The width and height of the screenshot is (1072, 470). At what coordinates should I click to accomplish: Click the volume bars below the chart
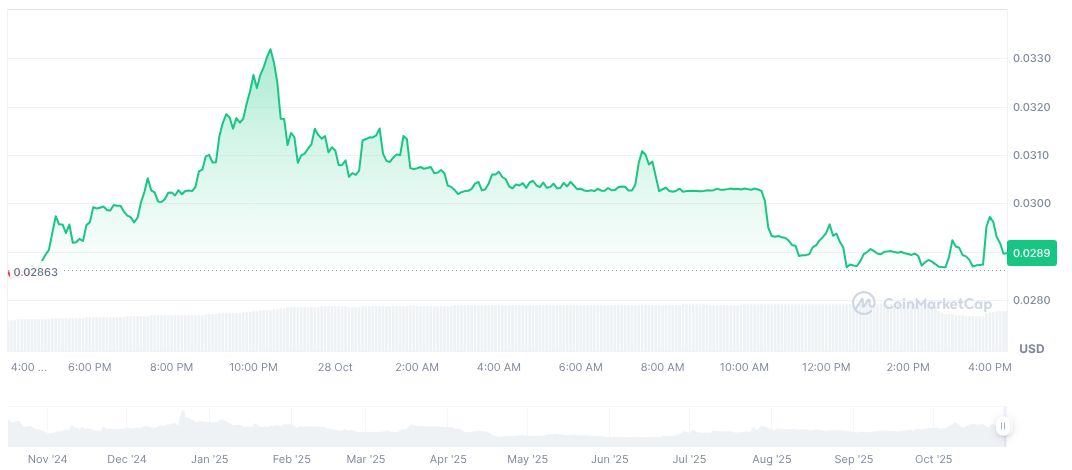pos(500,330)
